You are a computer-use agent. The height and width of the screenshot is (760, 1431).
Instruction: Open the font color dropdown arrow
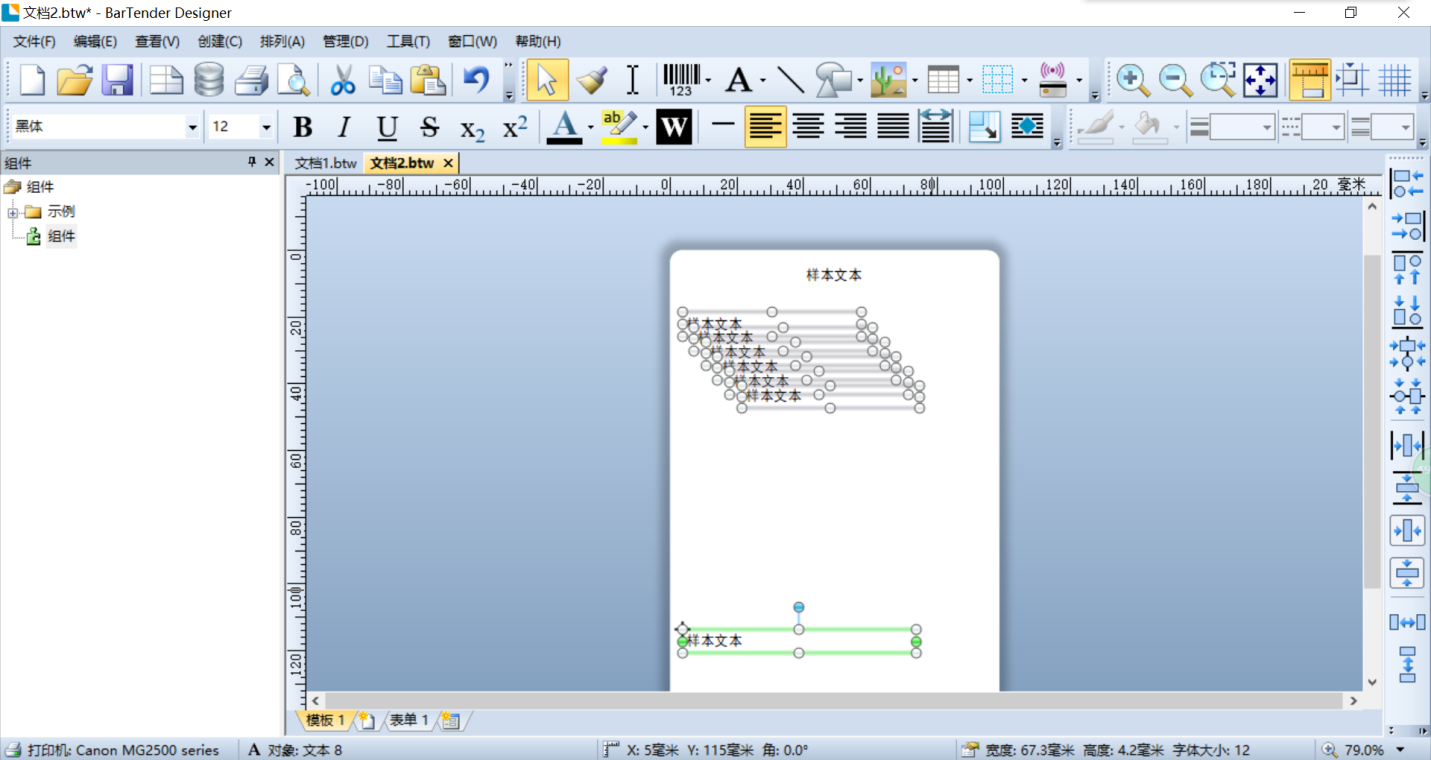[590, 127]
